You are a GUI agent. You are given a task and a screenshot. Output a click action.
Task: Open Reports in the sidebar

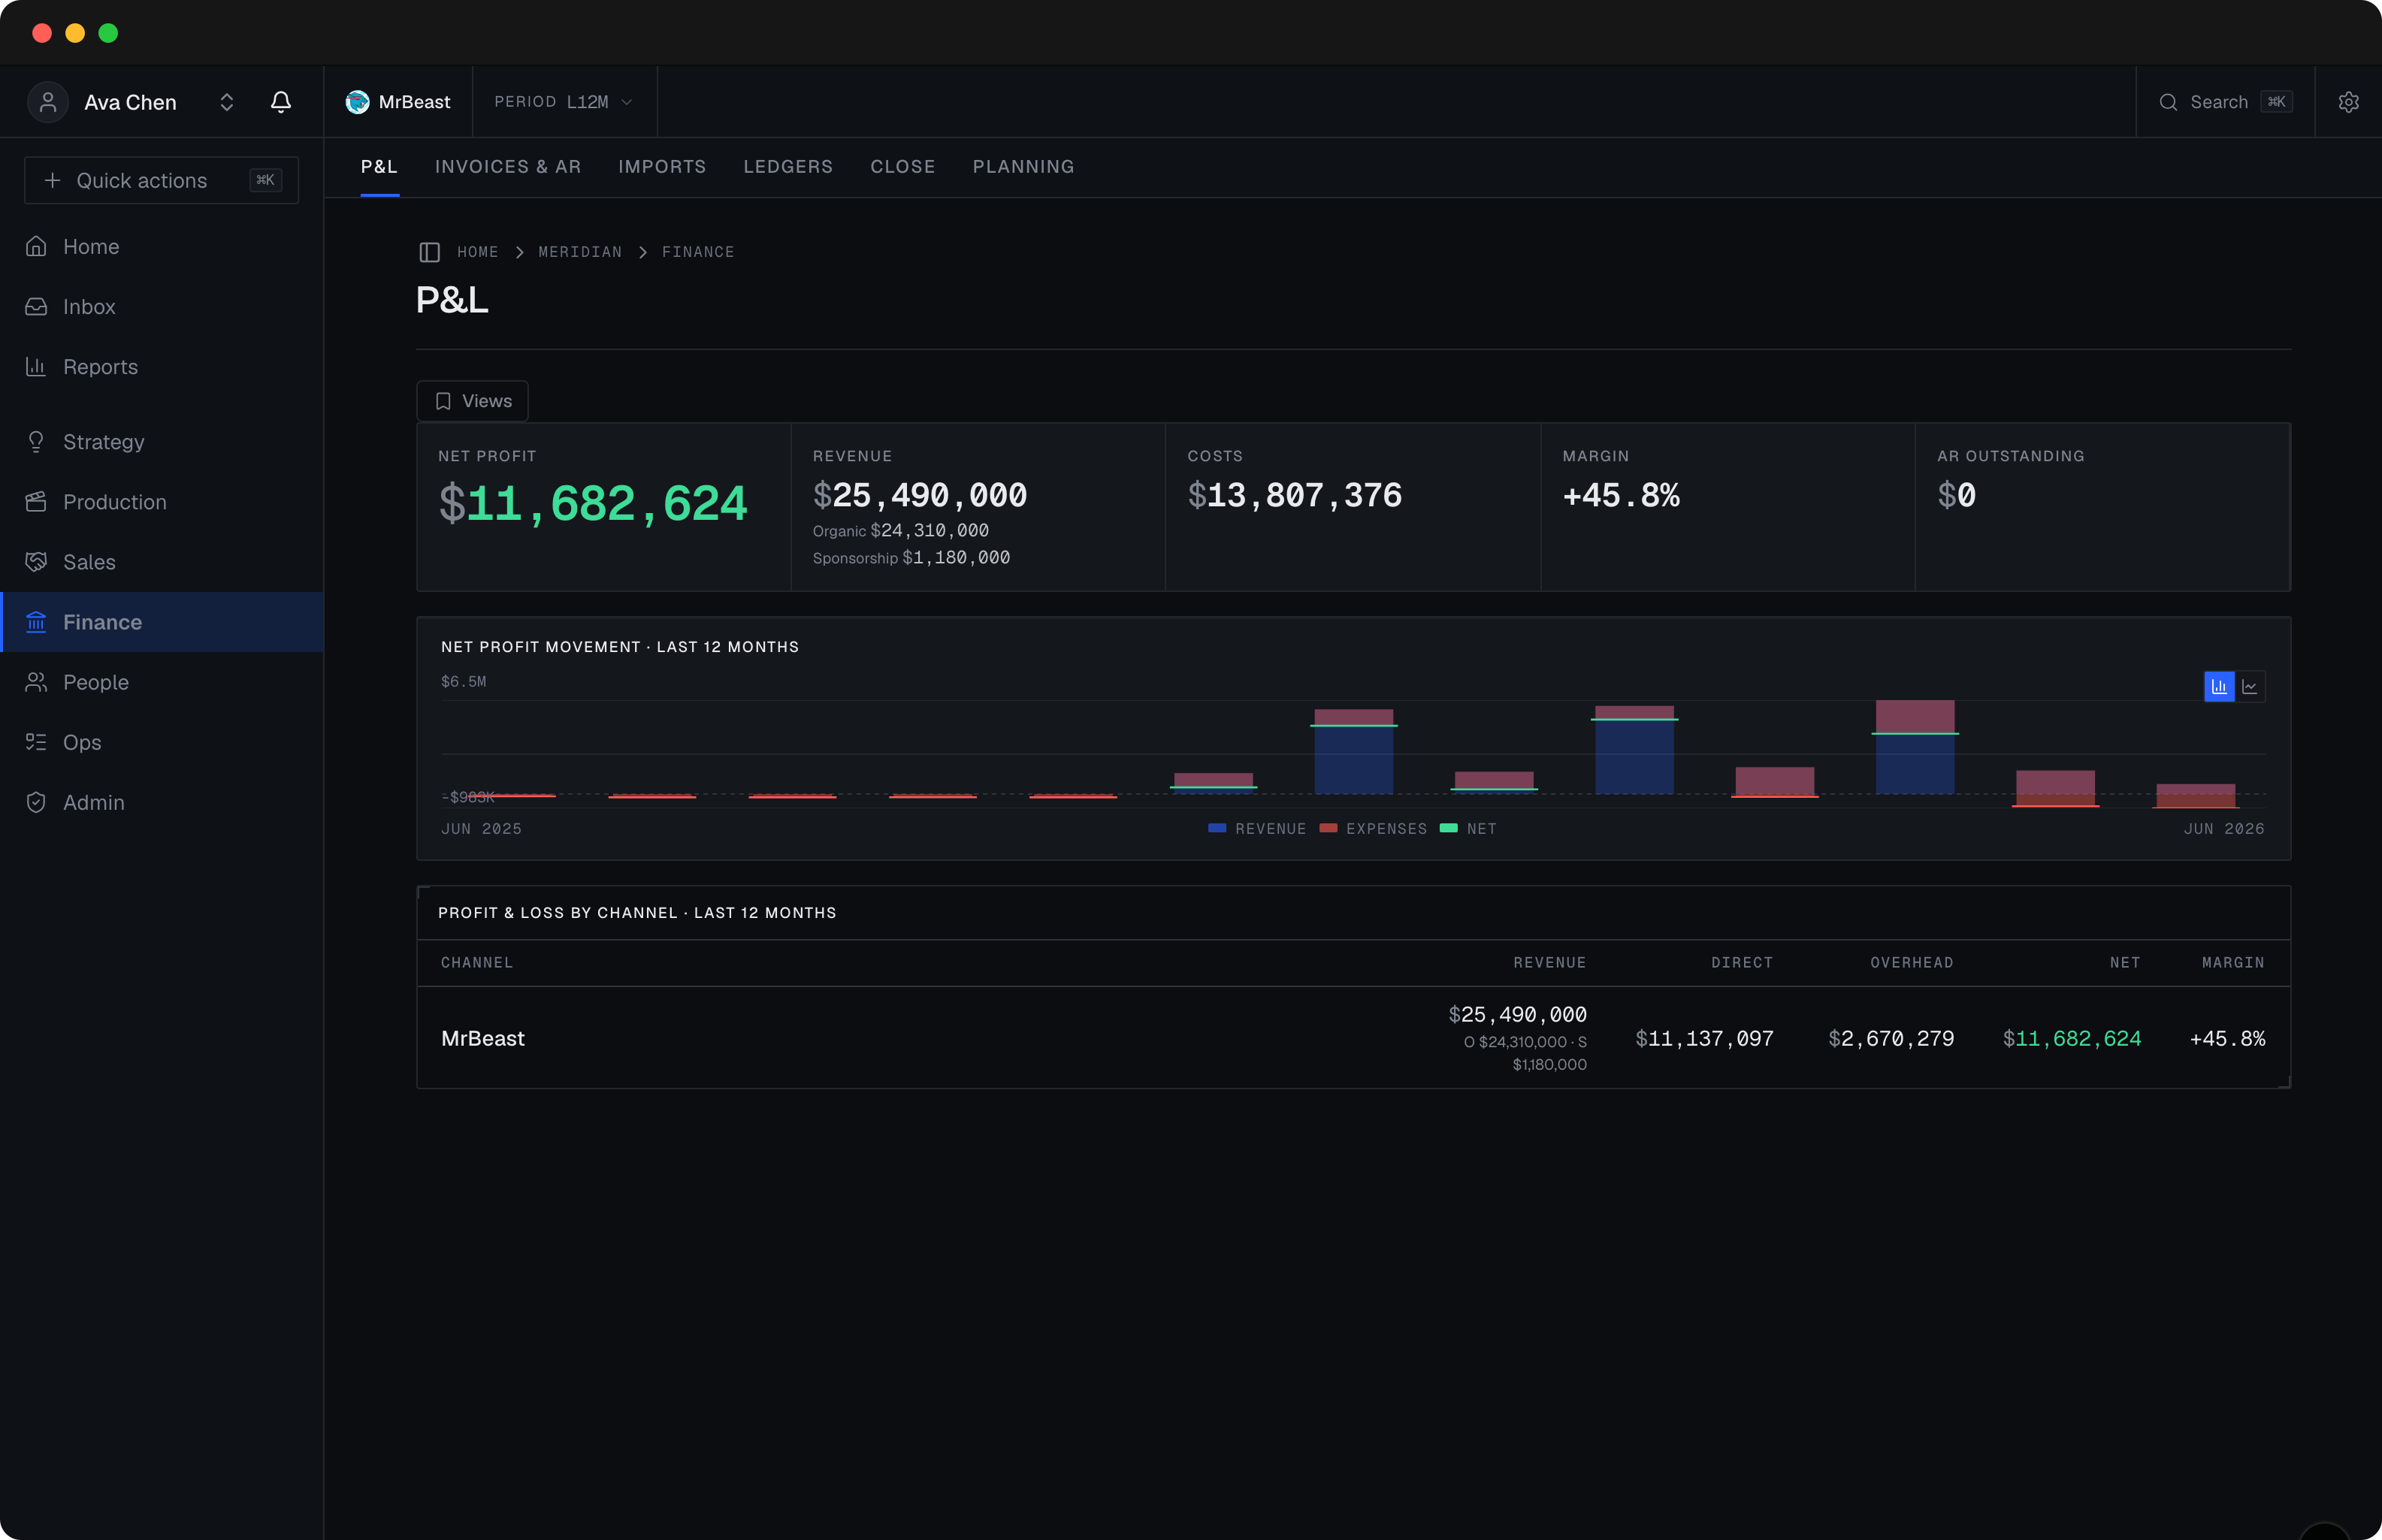coord(162,366)
